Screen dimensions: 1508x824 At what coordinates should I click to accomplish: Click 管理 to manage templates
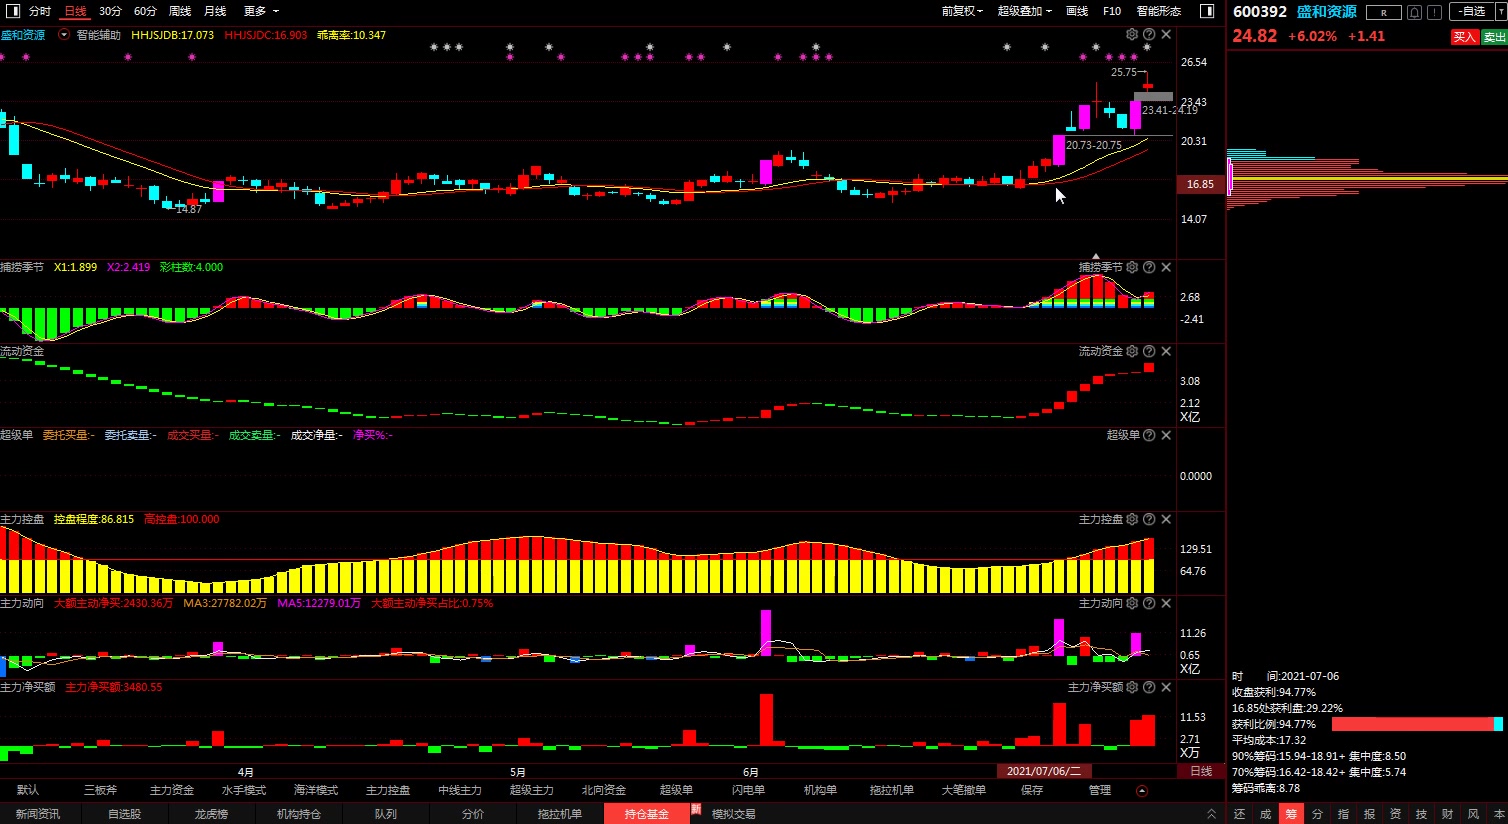(x=1100, y=790)
